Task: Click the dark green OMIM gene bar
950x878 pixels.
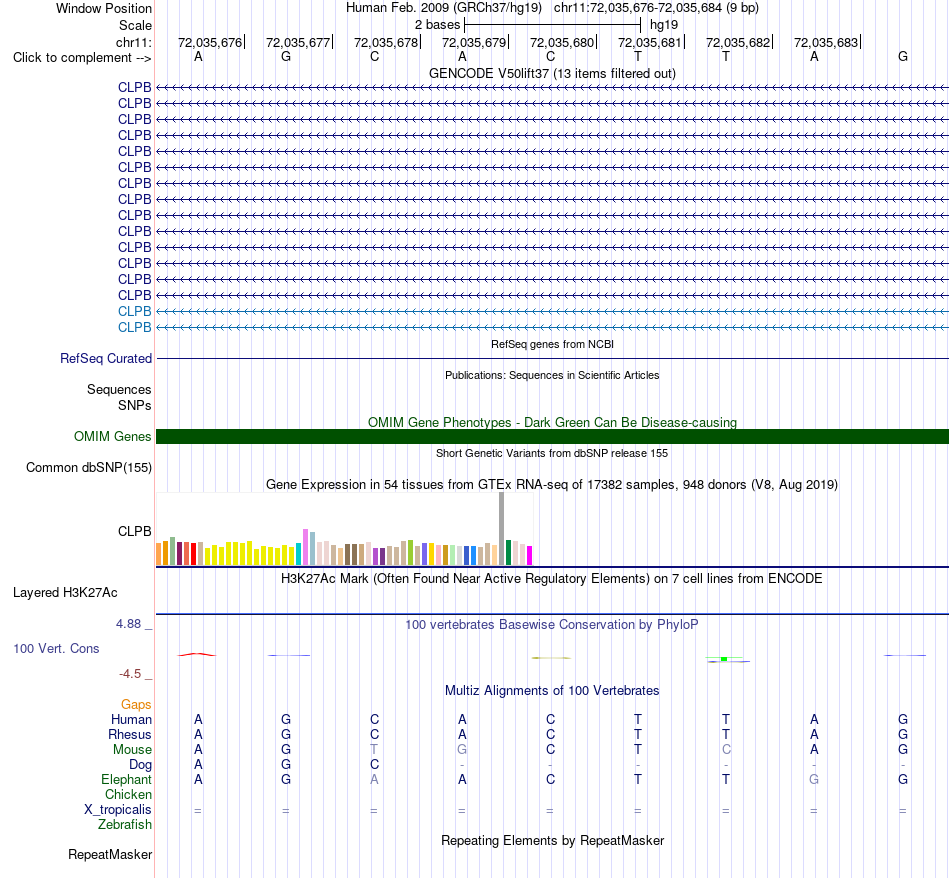Action: click(x=552, y=436)
